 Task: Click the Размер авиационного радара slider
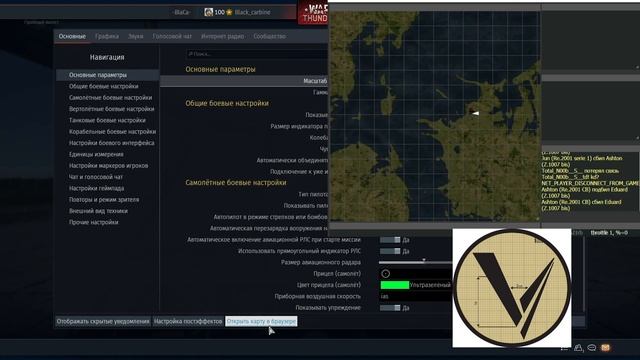pos(416,262)
